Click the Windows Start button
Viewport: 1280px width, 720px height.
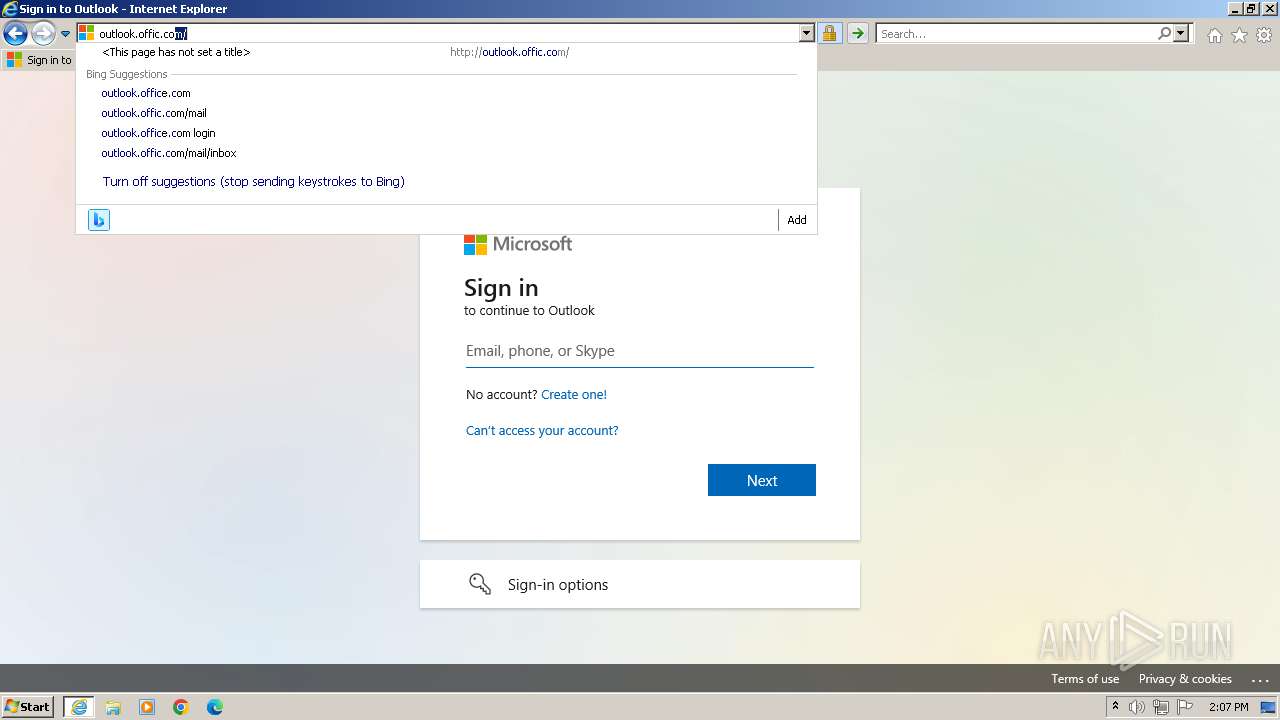(28, 707)
